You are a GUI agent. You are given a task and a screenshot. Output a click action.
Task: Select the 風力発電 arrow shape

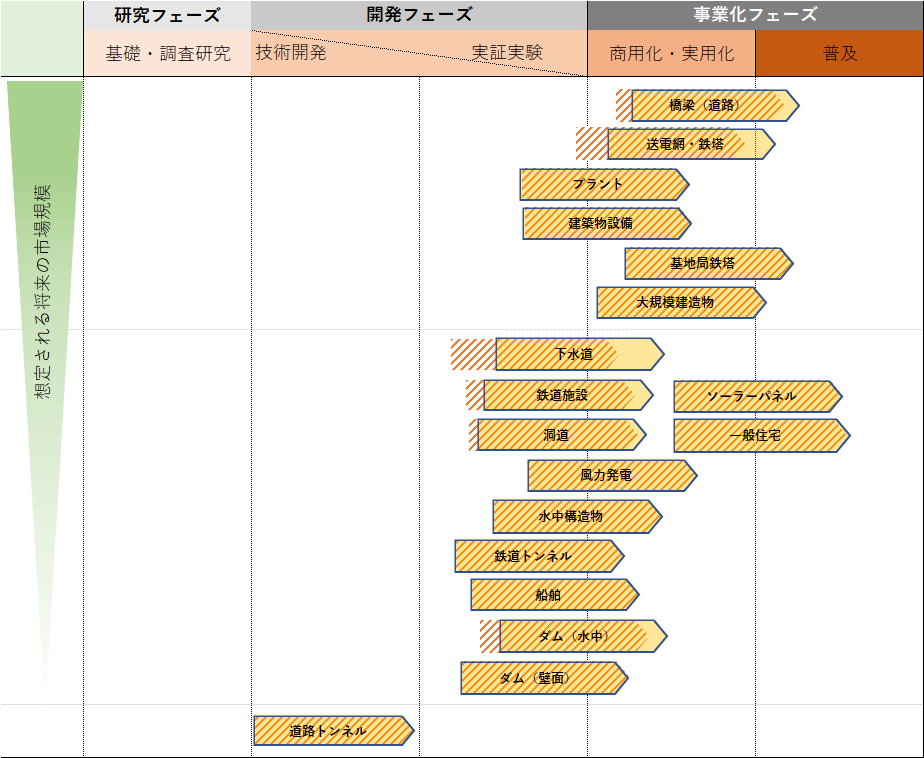610,476
